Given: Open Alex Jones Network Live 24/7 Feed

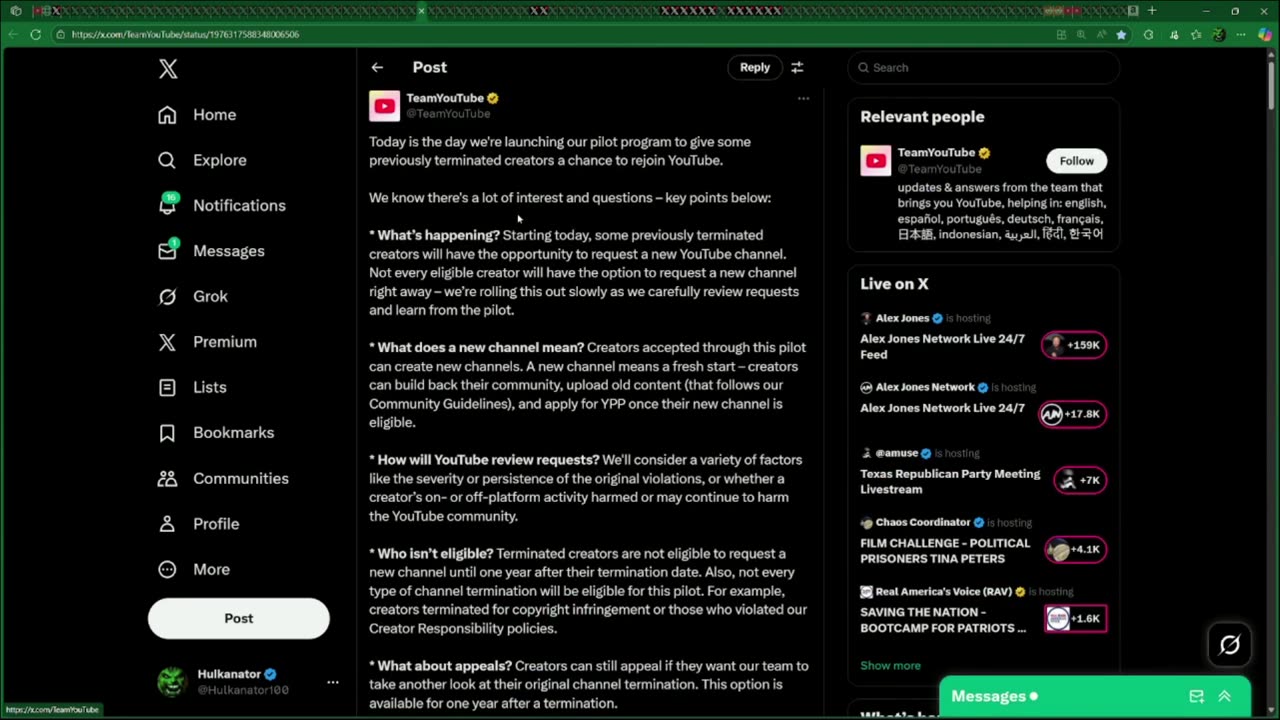Looking at the screenshot, I should (x=942, y=346).
